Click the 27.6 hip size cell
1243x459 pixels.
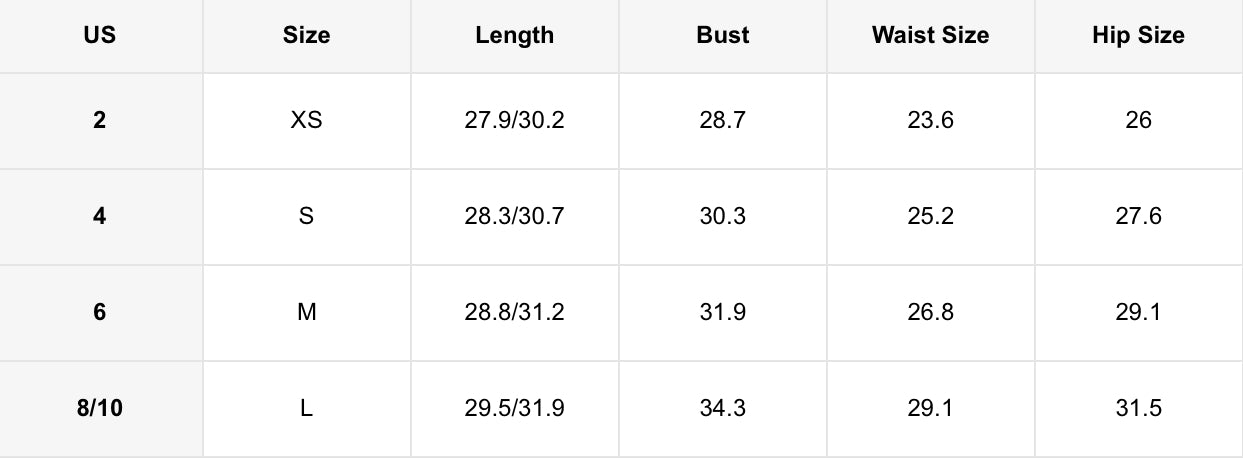point(1138,216)
